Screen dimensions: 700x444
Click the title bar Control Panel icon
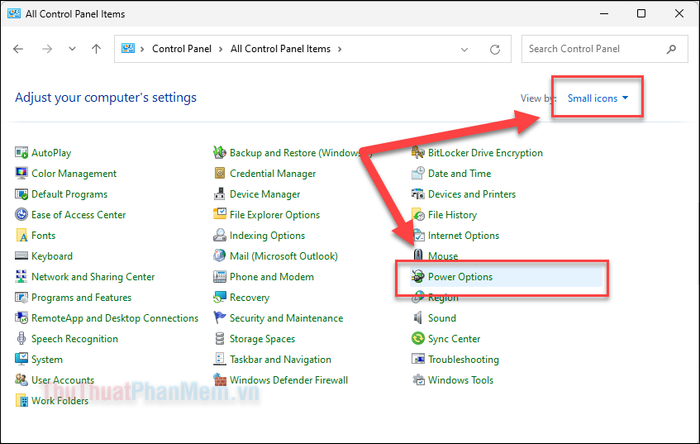click(14, 13)
